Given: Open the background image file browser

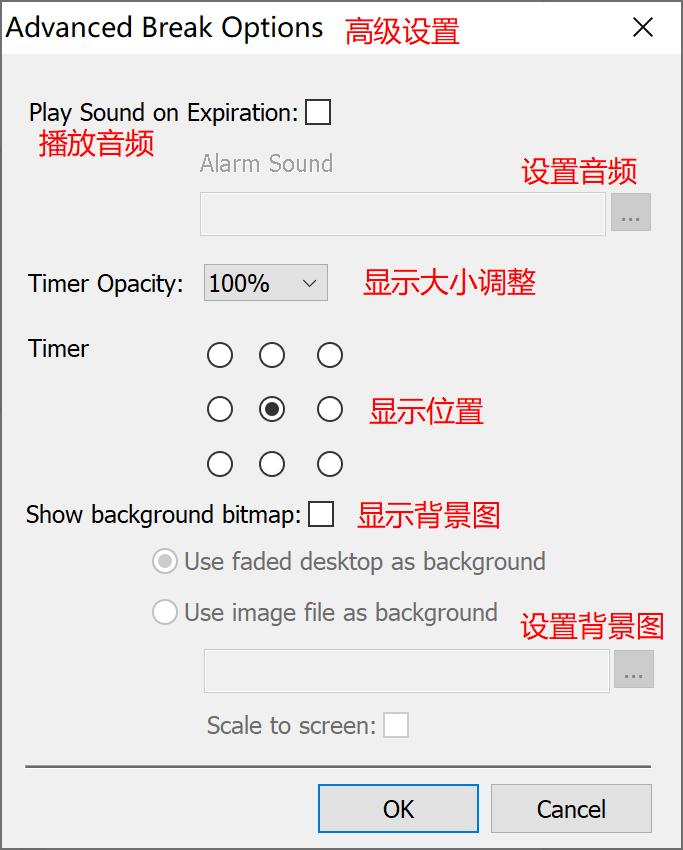Looking at the screenshot, I should click(x=632, y=672).
